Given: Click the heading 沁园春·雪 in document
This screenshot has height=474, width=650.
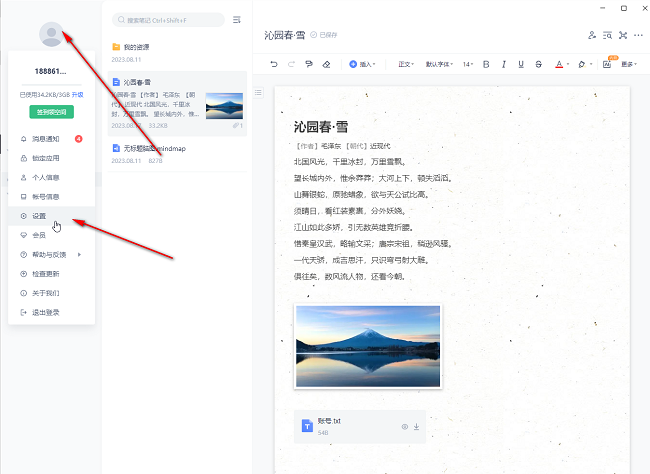Looking at the screenshot, I should tap(321, 127).
